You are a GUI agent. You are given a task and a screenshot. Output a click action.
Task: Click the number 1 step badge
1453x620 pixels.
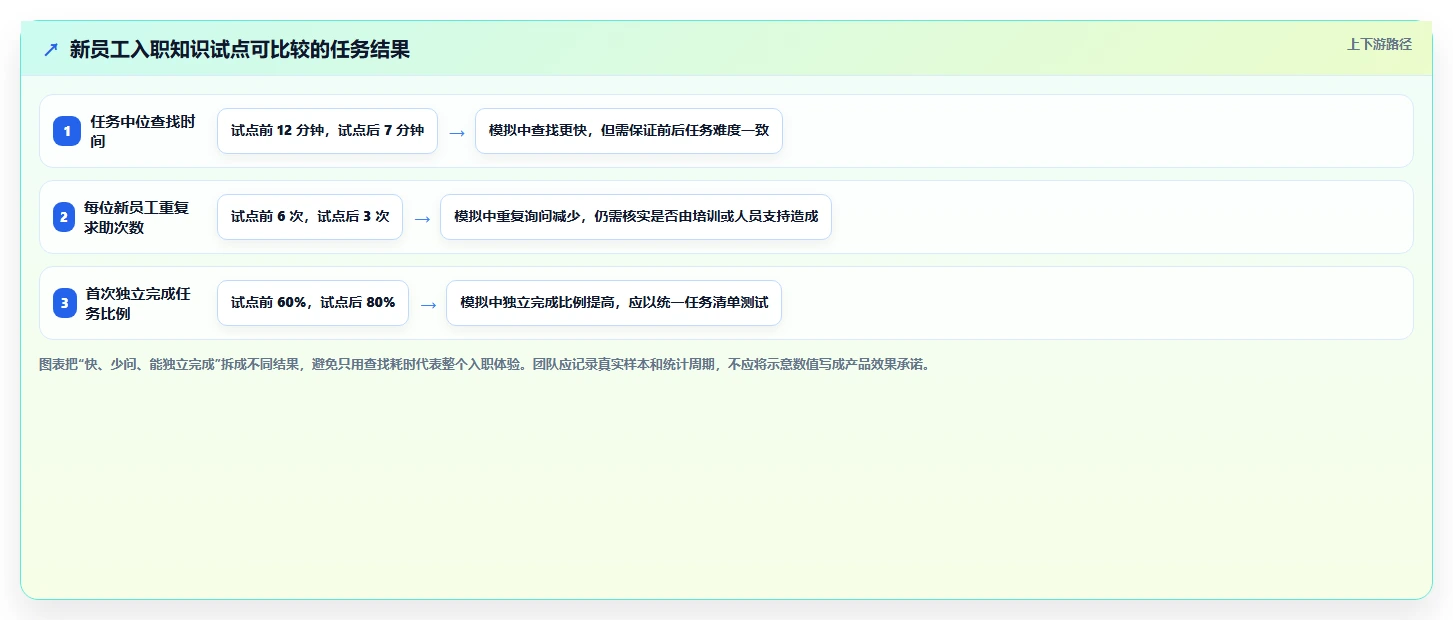point(67,131)
